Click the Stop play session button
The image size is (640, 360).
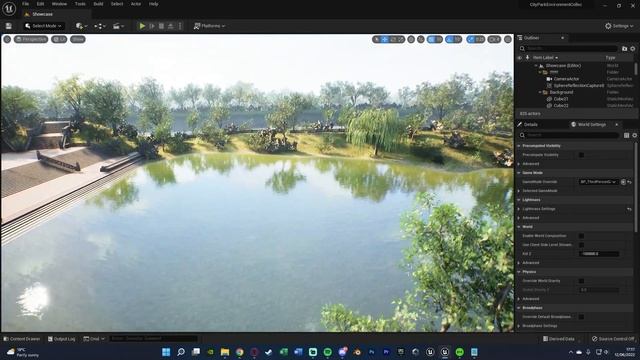point(161,26)
